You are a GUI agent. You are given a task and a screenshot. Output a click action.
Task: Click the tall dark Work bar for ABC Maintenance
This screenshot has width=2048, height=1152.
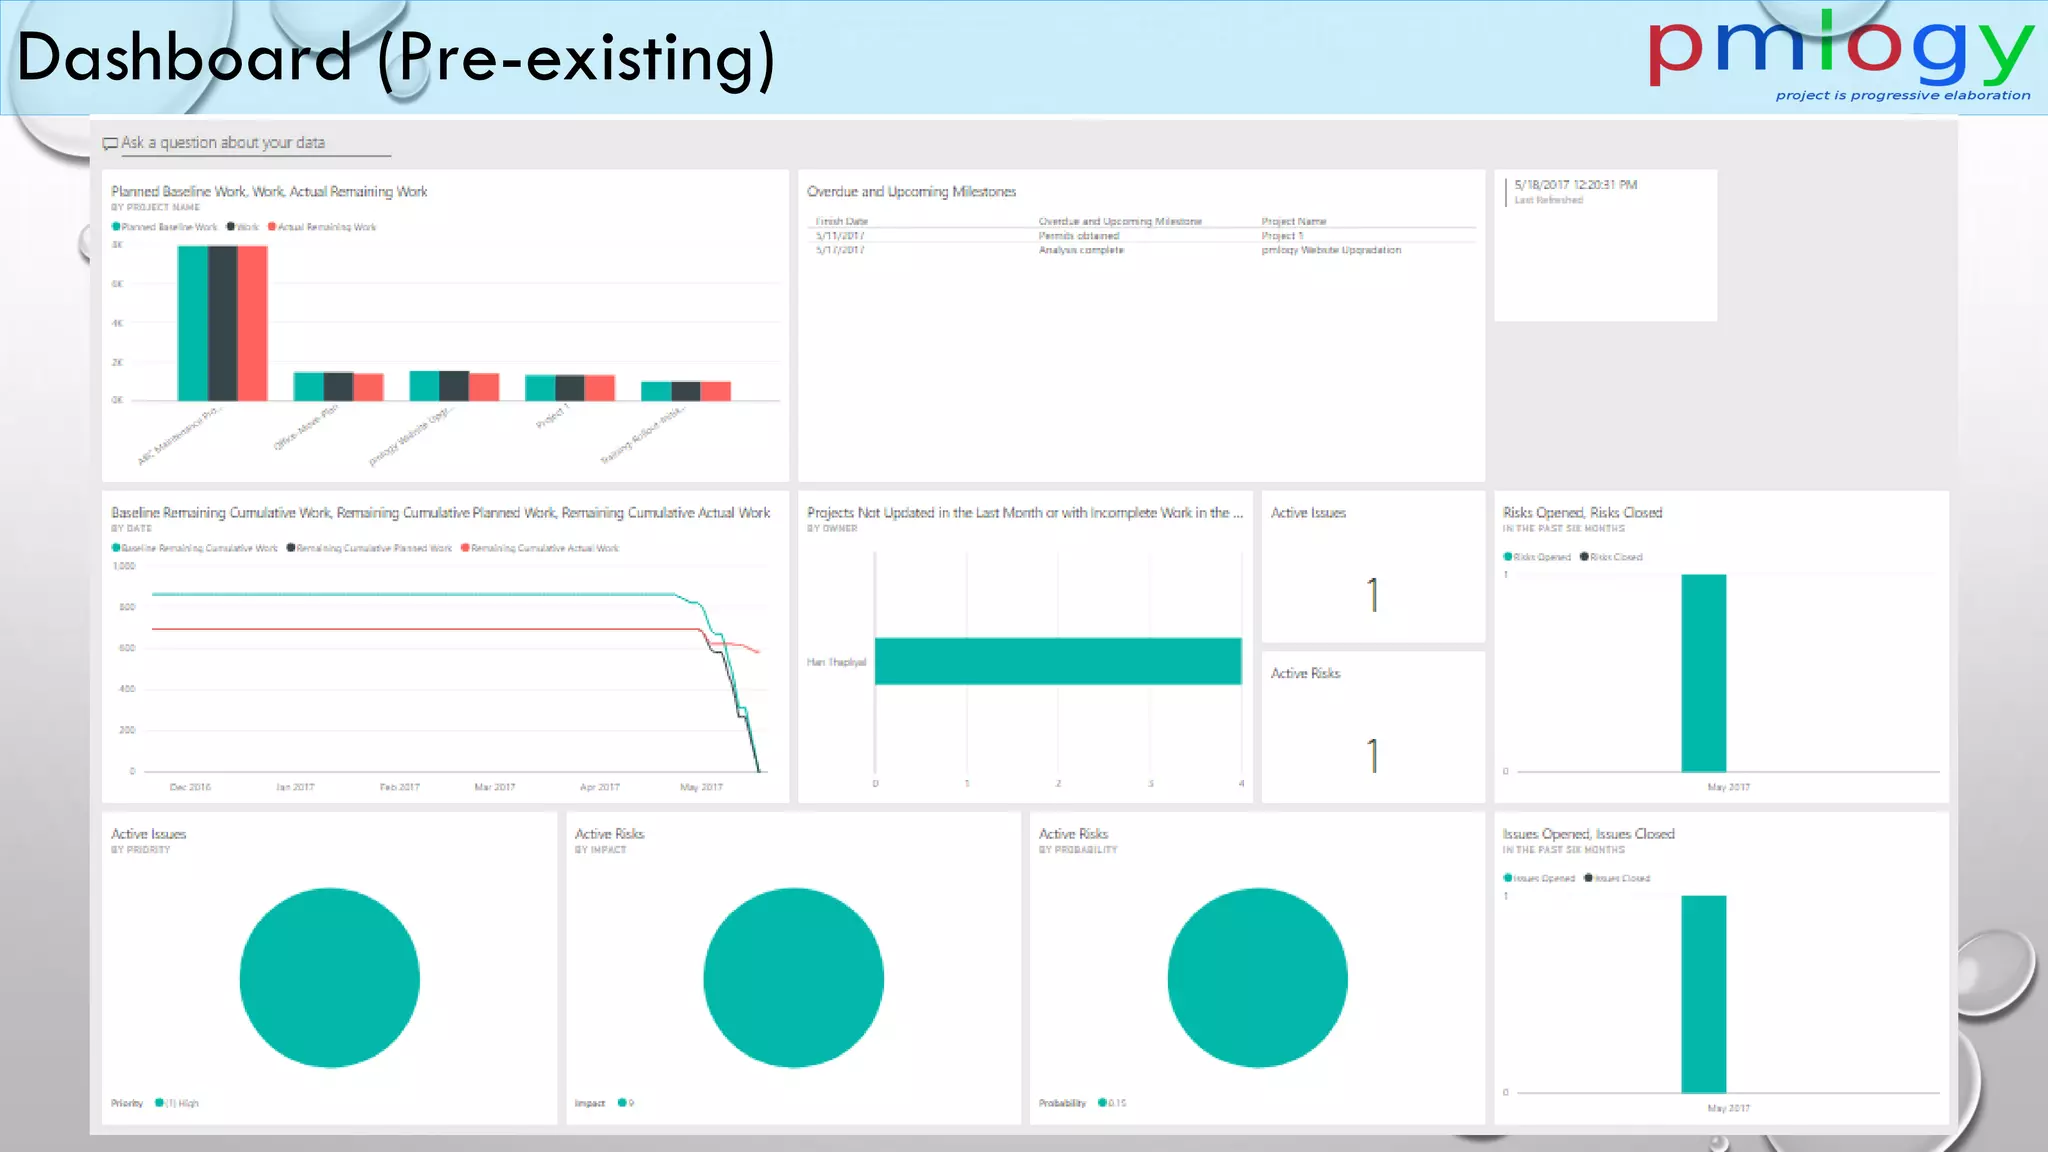click(222, 323)
